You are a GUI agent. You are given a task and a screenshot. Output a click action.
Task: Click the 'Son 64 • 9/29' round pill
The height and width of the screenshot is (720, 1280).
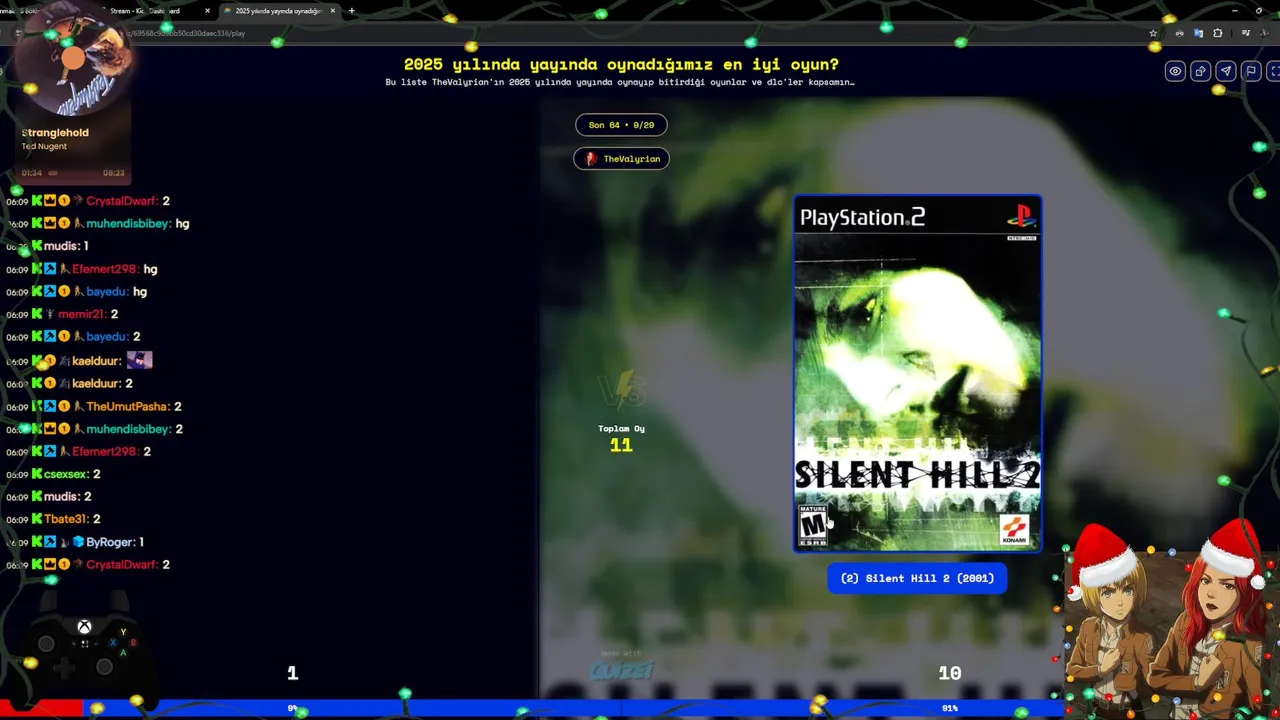[621, 125]
